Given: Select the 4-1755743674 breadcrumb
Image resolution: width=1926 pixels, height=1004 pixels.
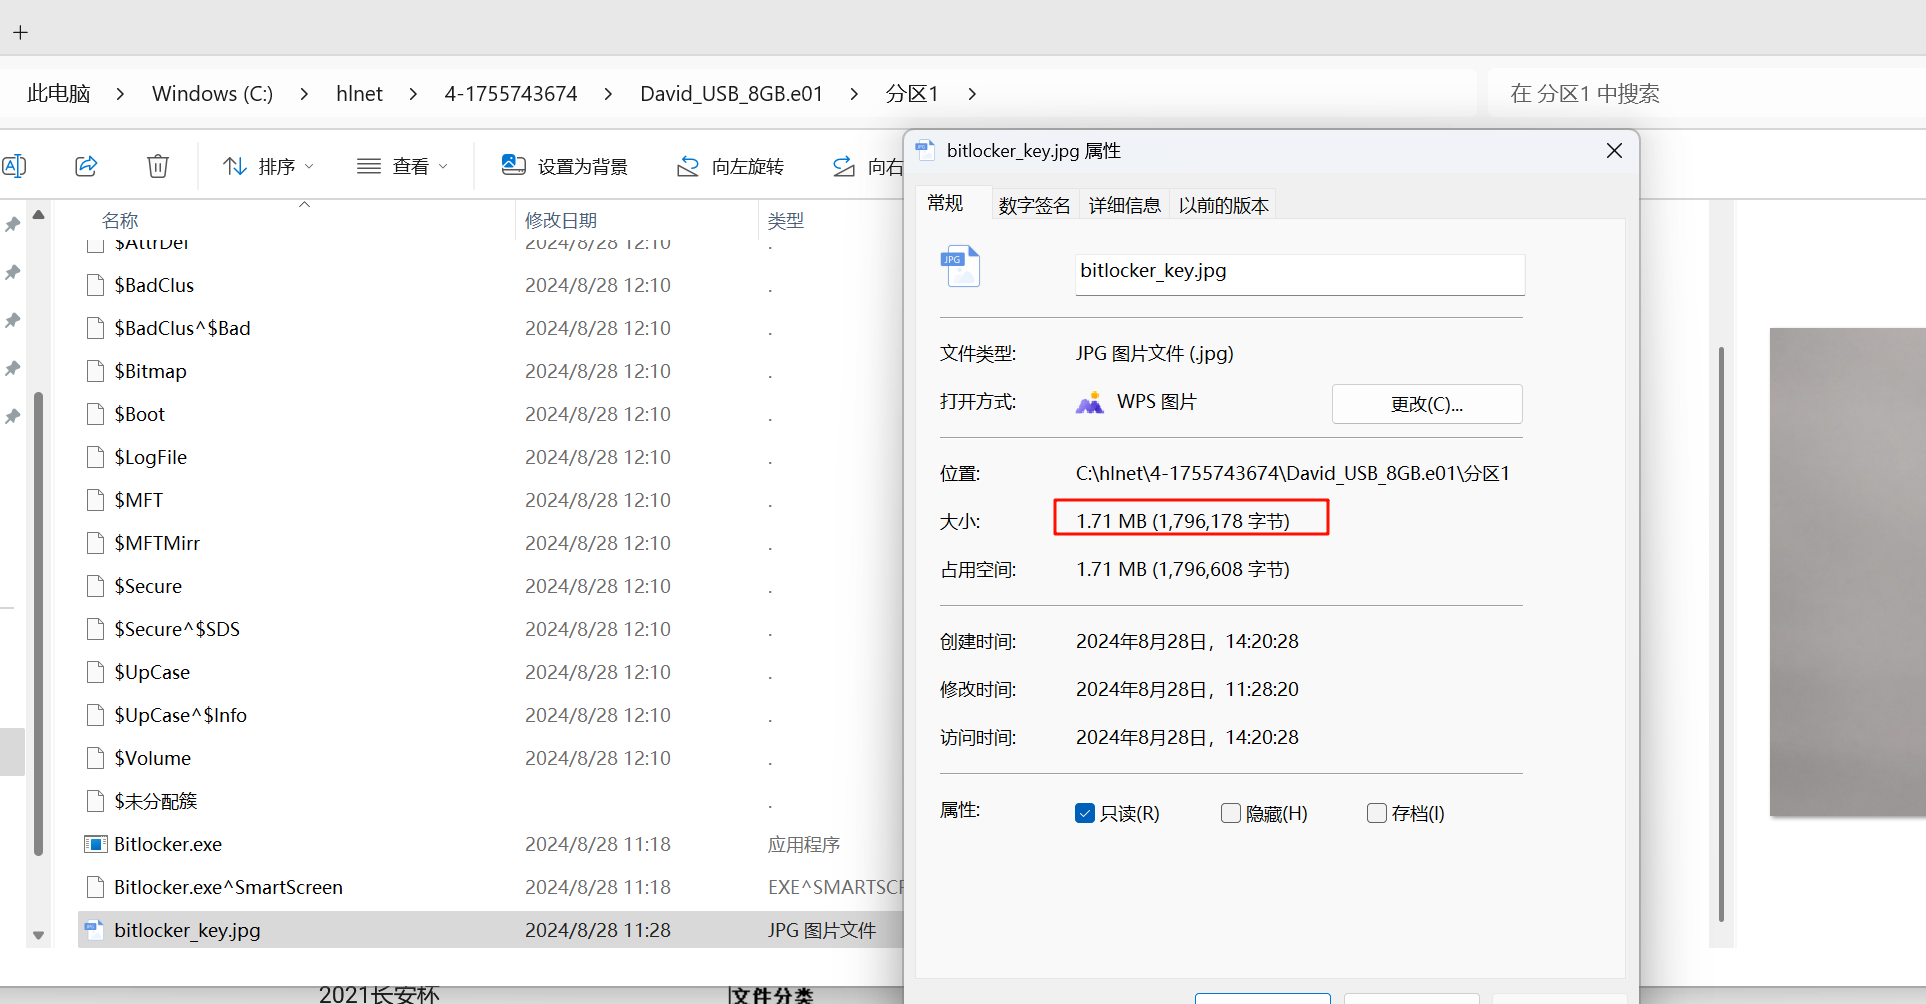Looking at the screenshot, I should [511, 94].
